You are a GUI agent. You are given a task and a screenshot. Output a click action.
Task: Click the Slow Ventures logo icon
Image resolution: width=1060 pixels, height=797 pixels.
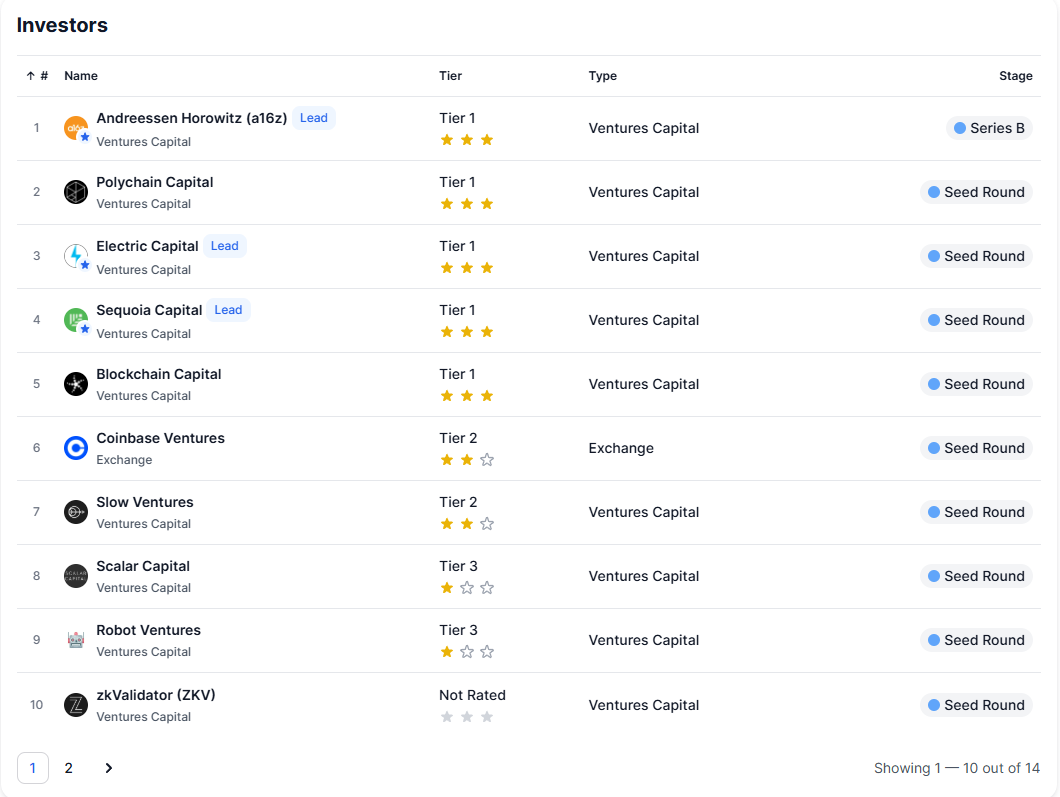[x=76, y=512]
